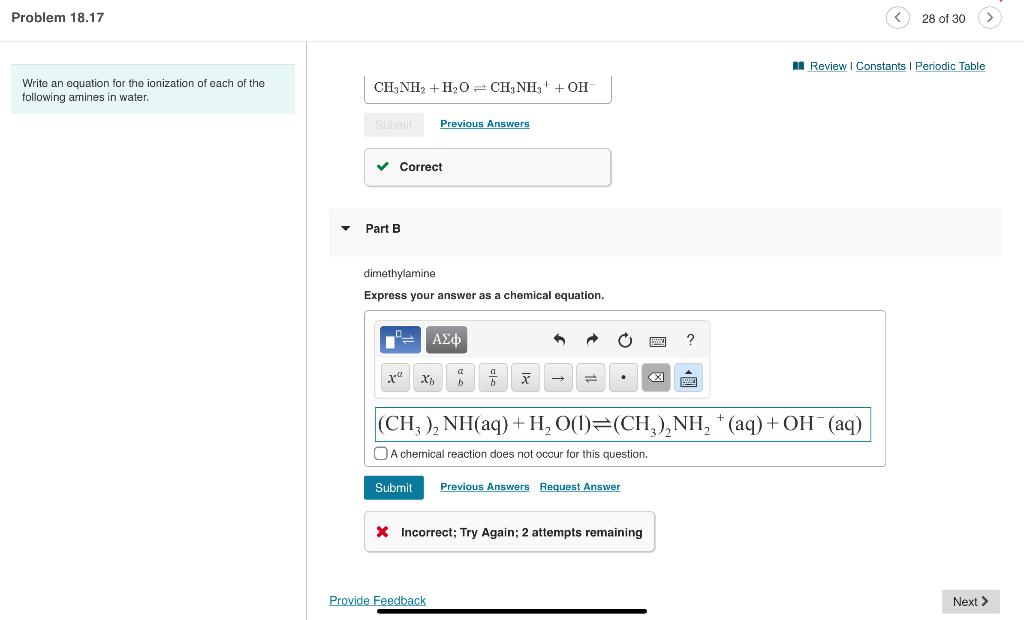Select the superscript formatting icon
Screen dimensions: 1024x620
(393, 378)
